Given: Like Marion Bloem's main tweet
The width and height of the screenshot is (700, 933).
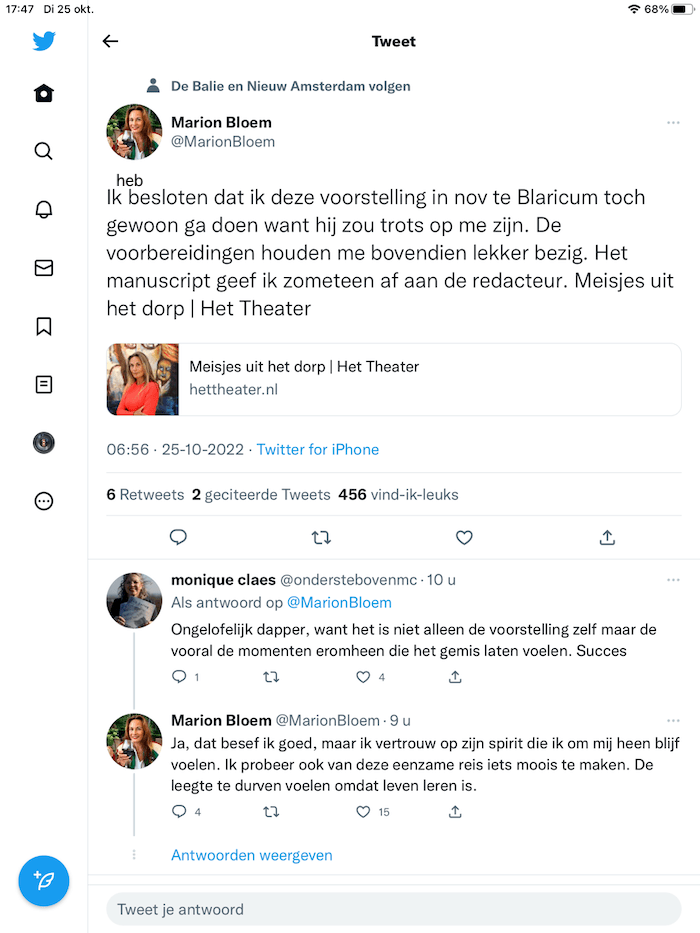Looking at the screenshot, I should [x=464, y=537].
